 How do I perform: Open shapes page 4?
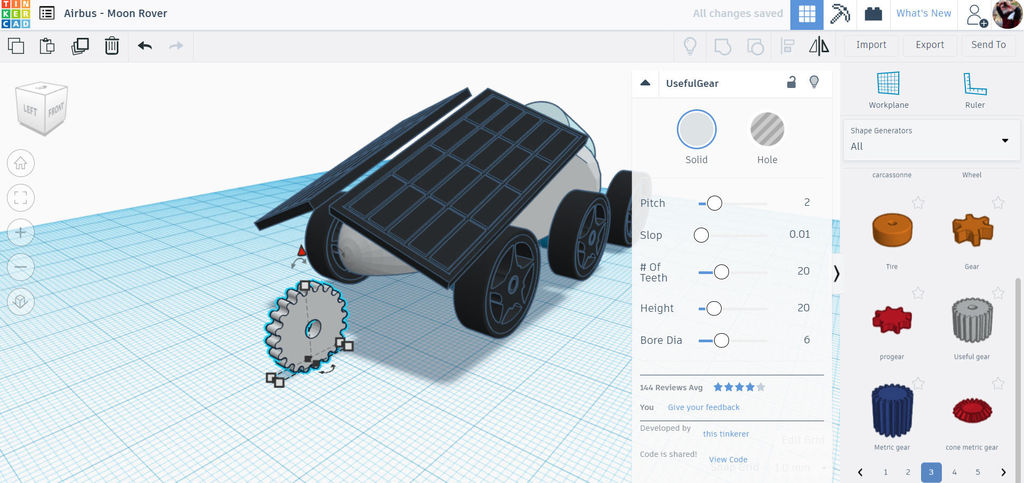[x=954, y=472]
